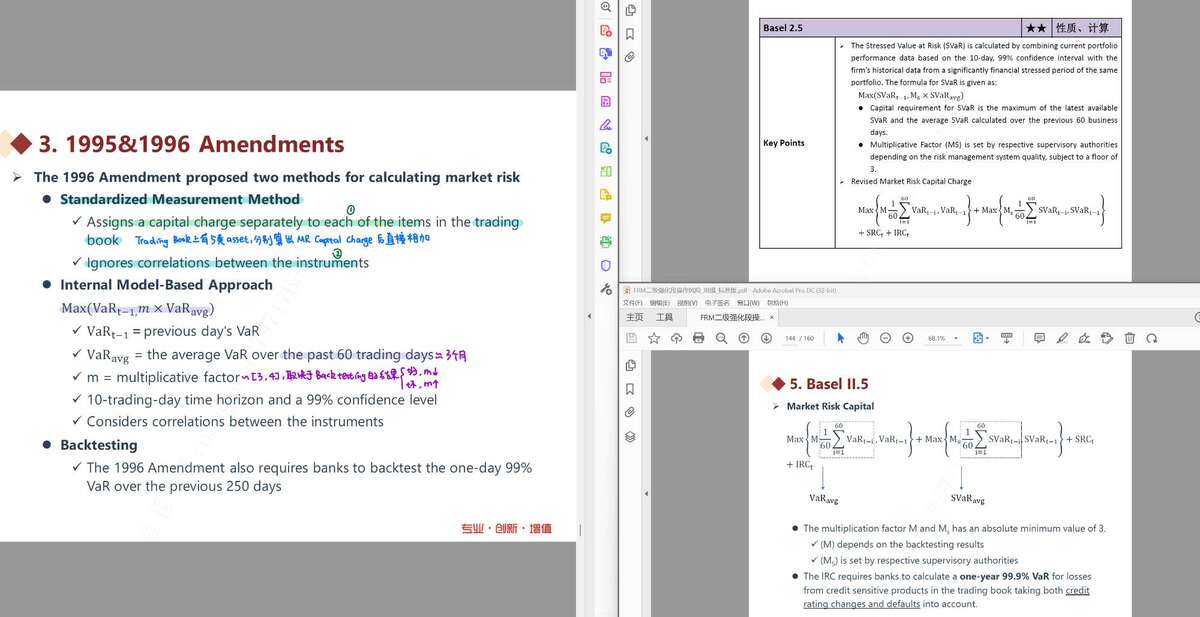
Task: Click the Acrobat Pro DC window title bar
Action: point(909,290)
